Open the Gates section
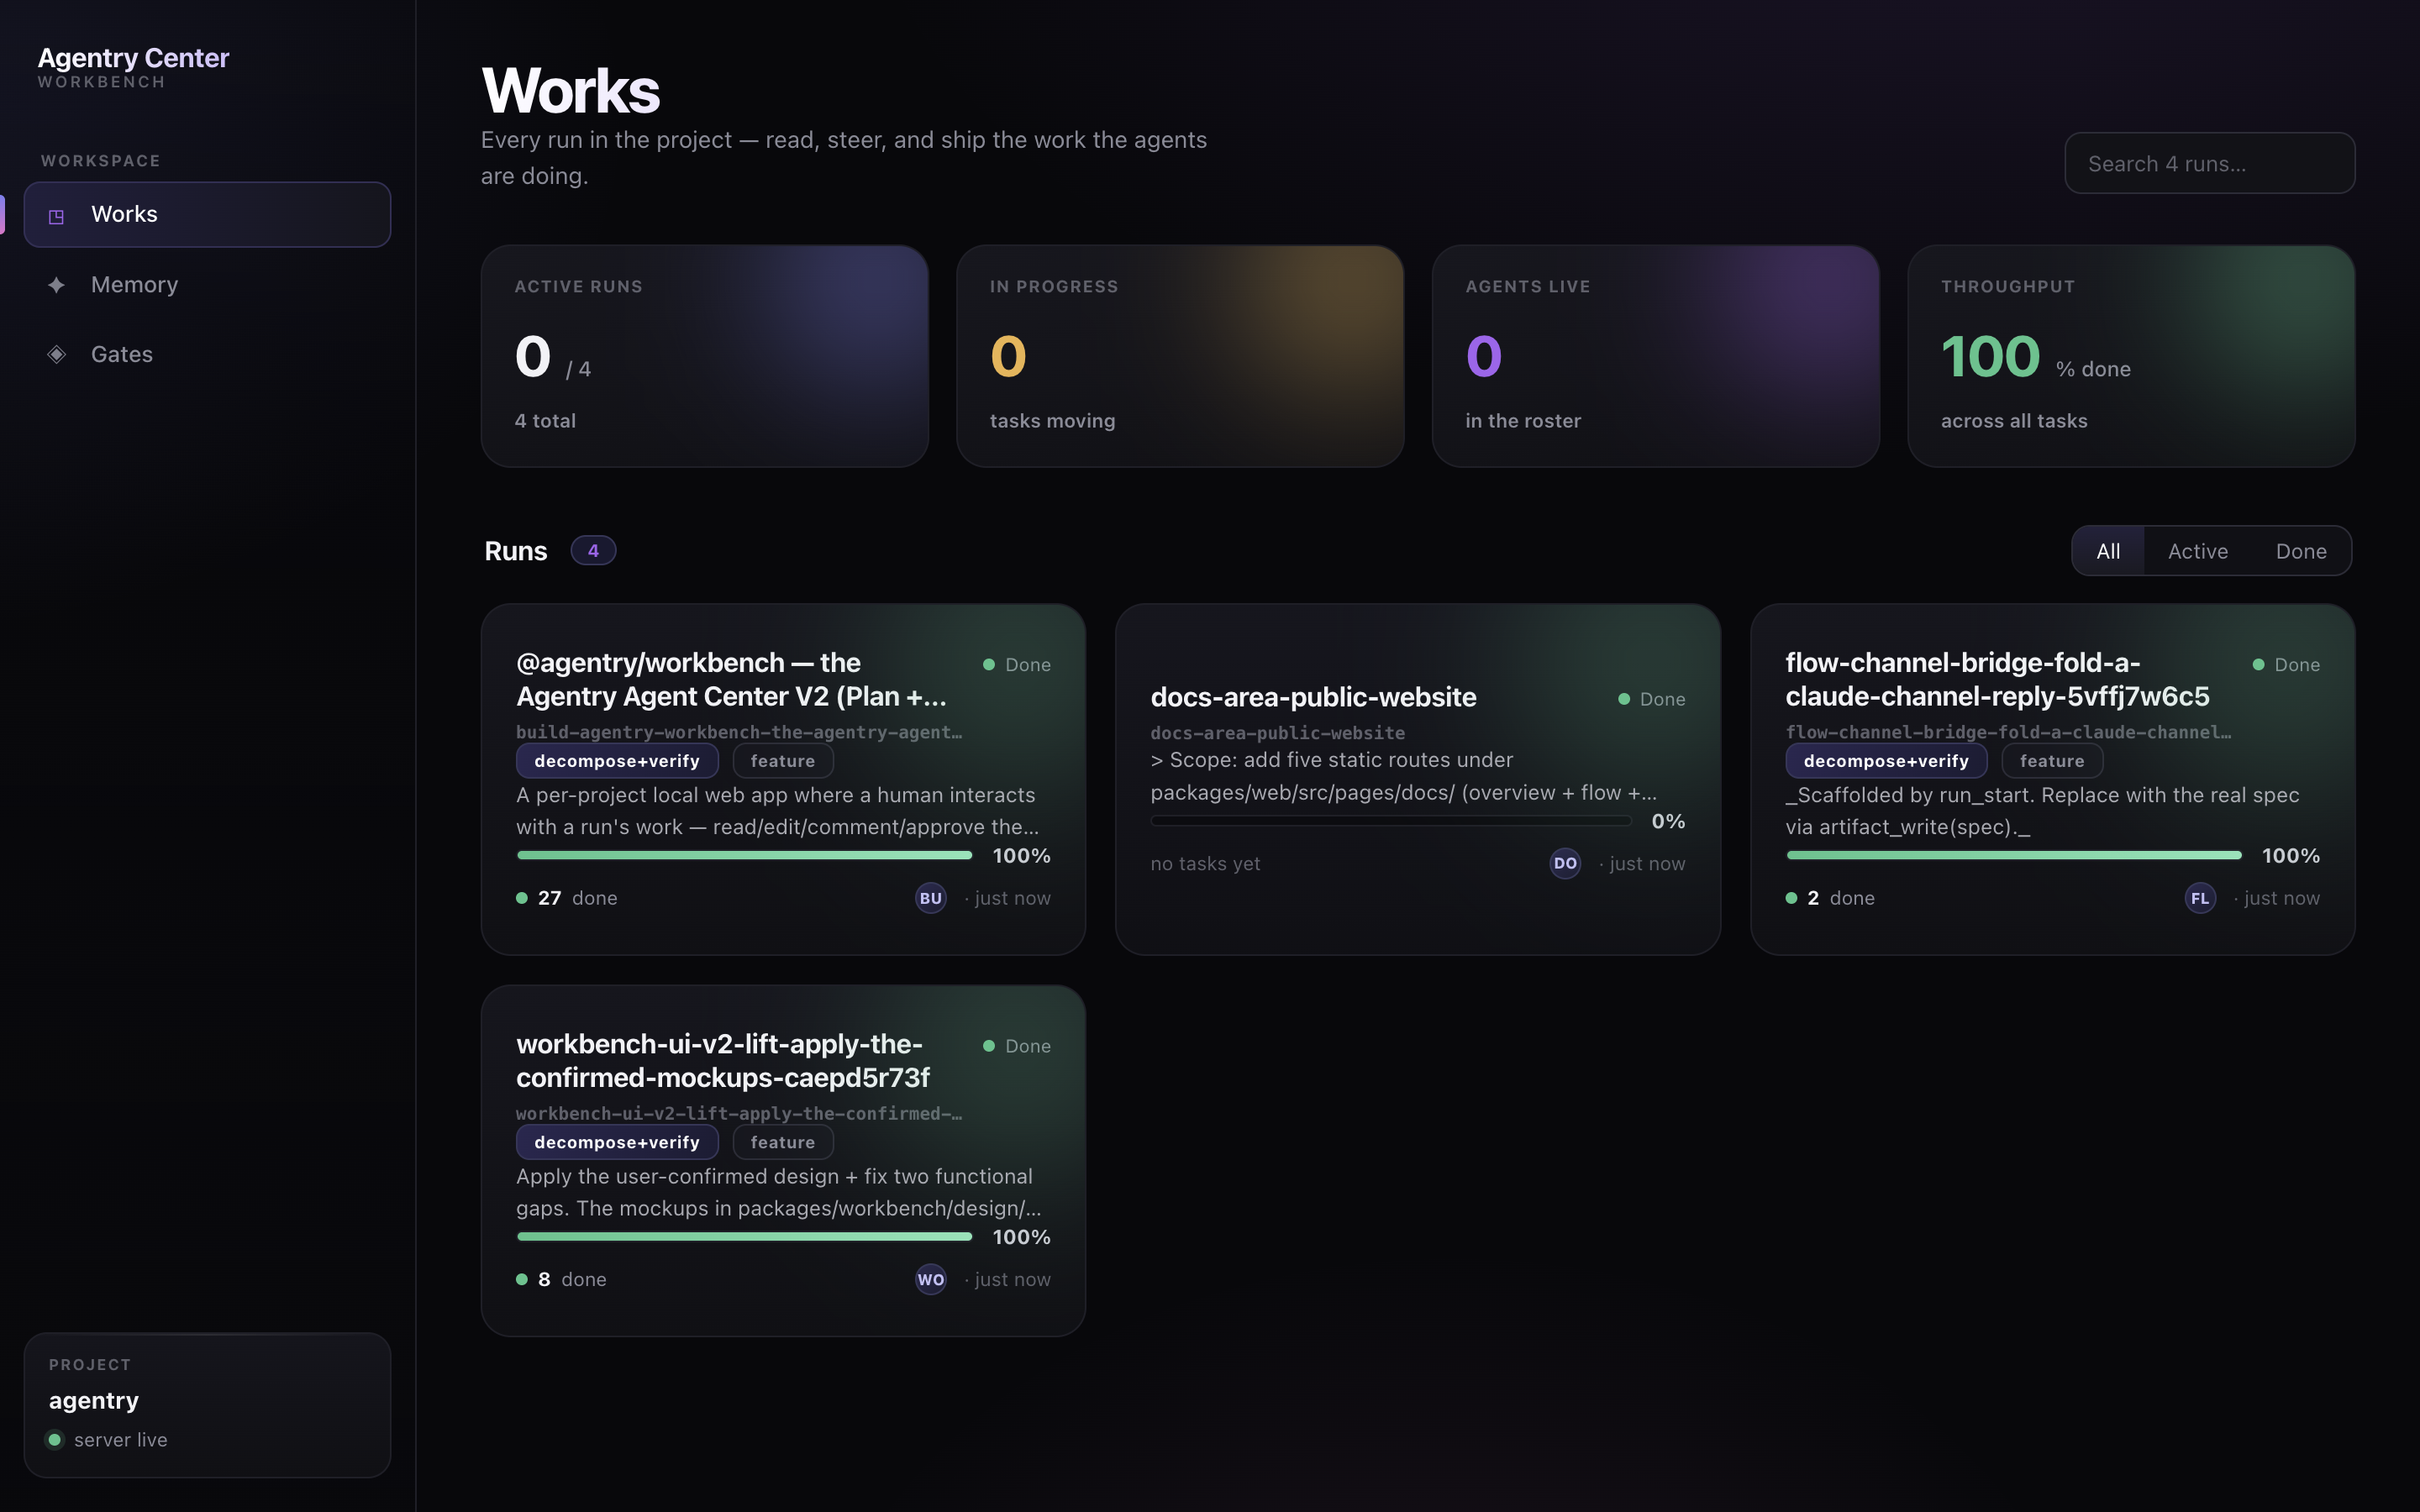 (x=207, y=354)
